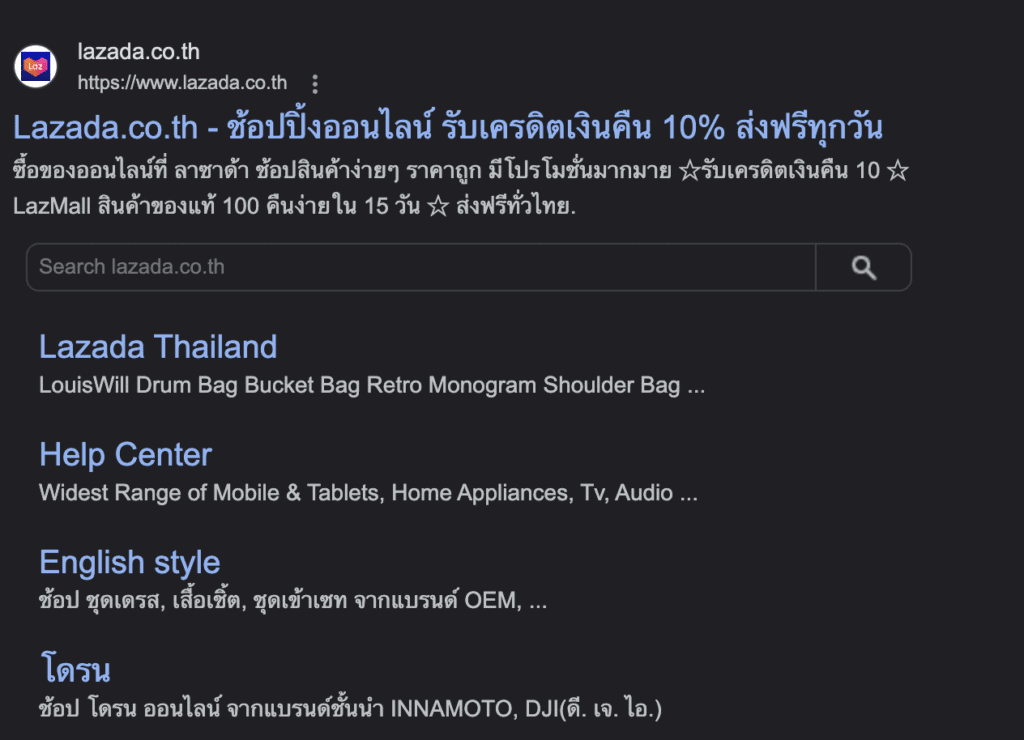1024x740 pixels.
Task: Click the LouisWill Drum Bag description text
Action: (370, 385)
